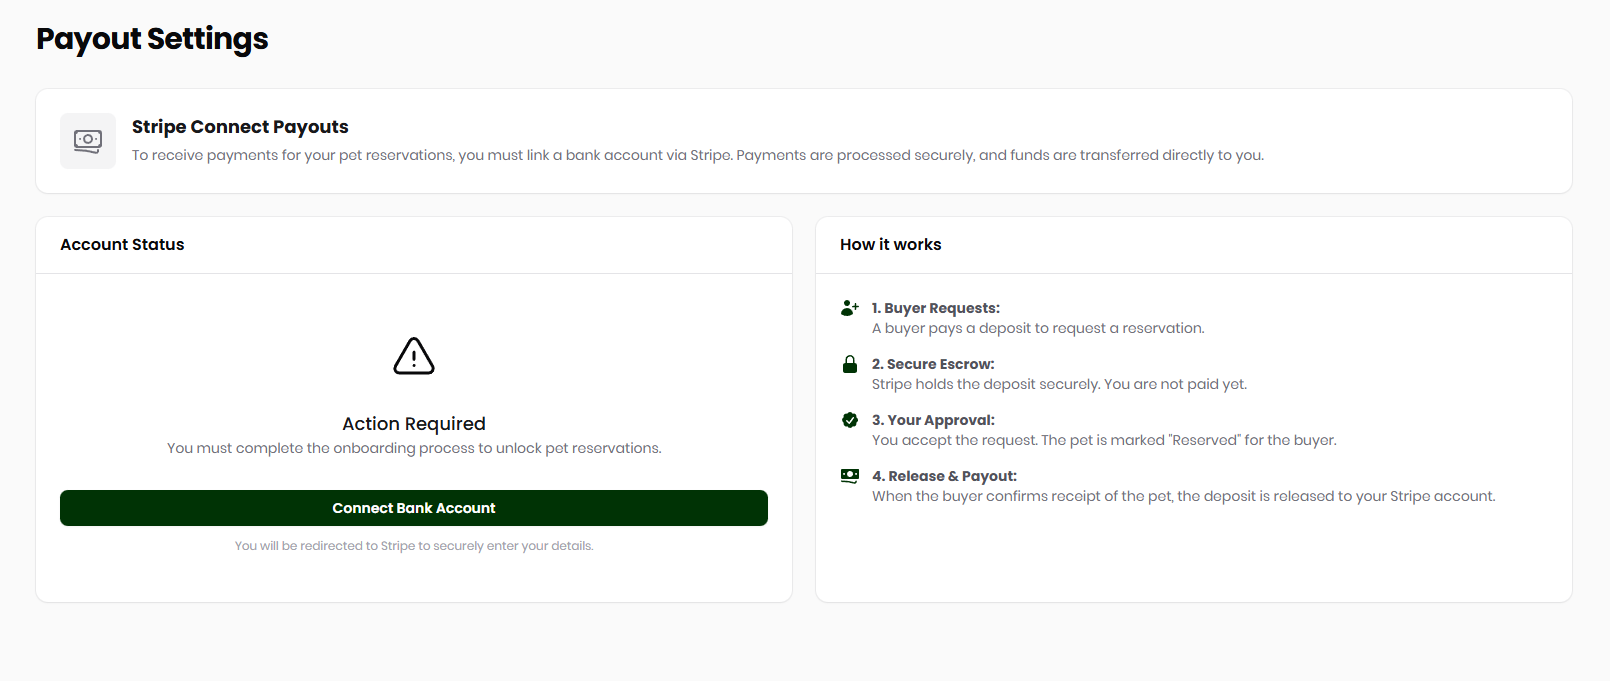This screenshot has width=1610, height=681.
Task: Click the '4. Release & Payout:' step title
Action: 944,476
